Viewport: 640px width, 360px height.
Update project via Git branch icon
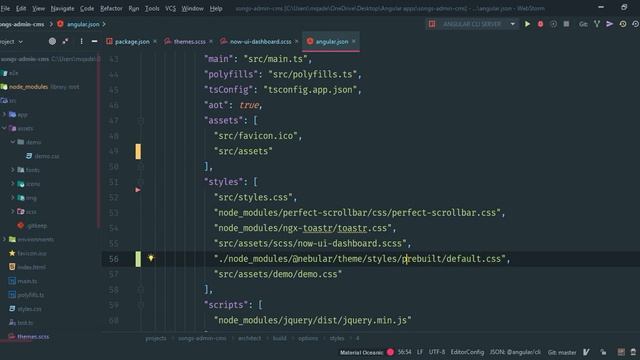(597, 24)
